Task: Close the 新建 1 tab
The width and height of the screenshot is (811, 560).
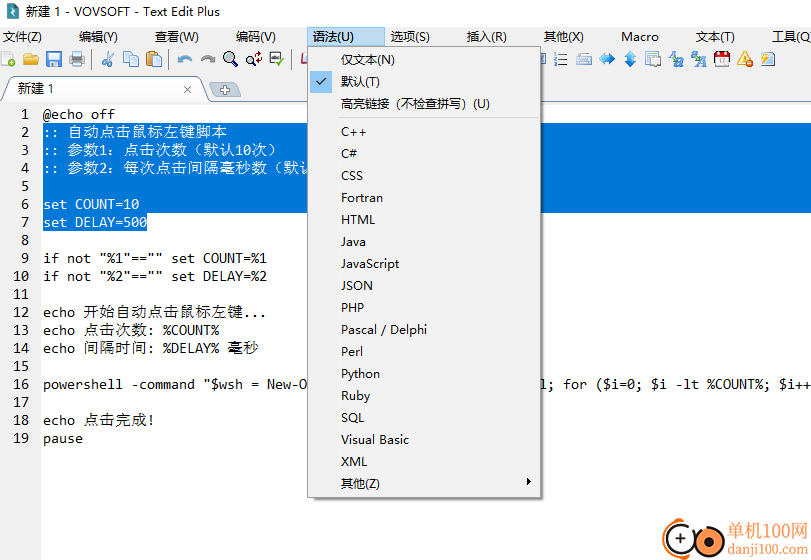Action: click(x=187, y=89)
